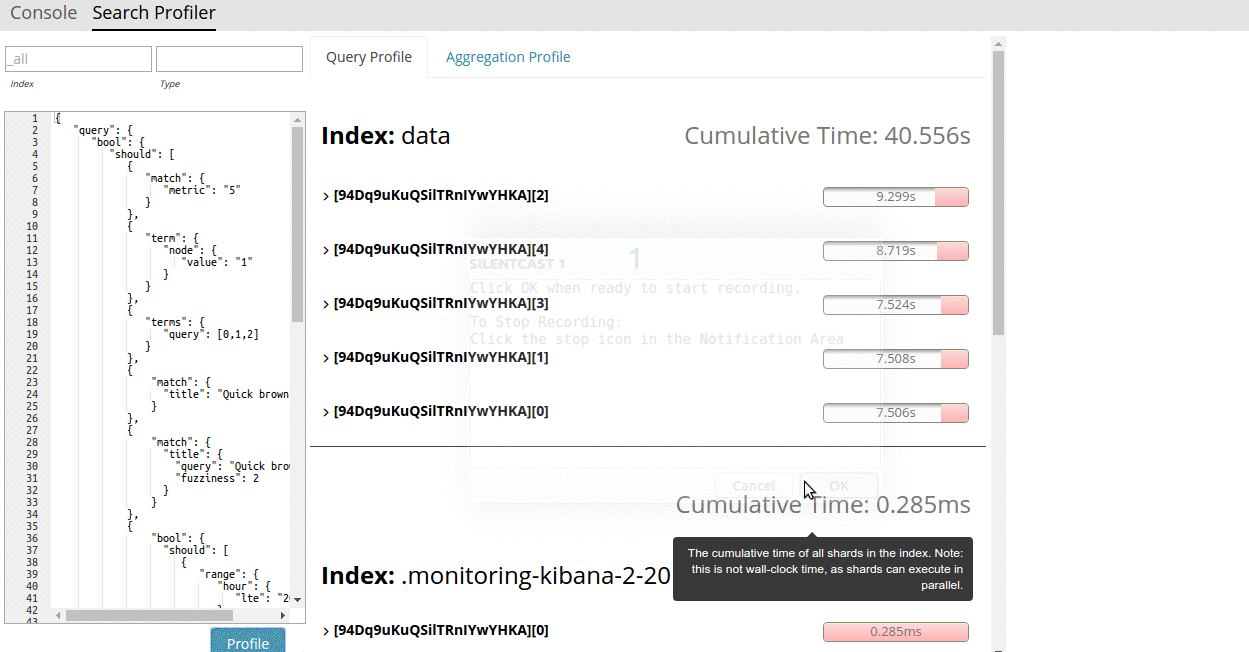Switch to the Aggregation Profile tab
The width and height of the screenshot is (1249, 652).
(x=508, y=57)
